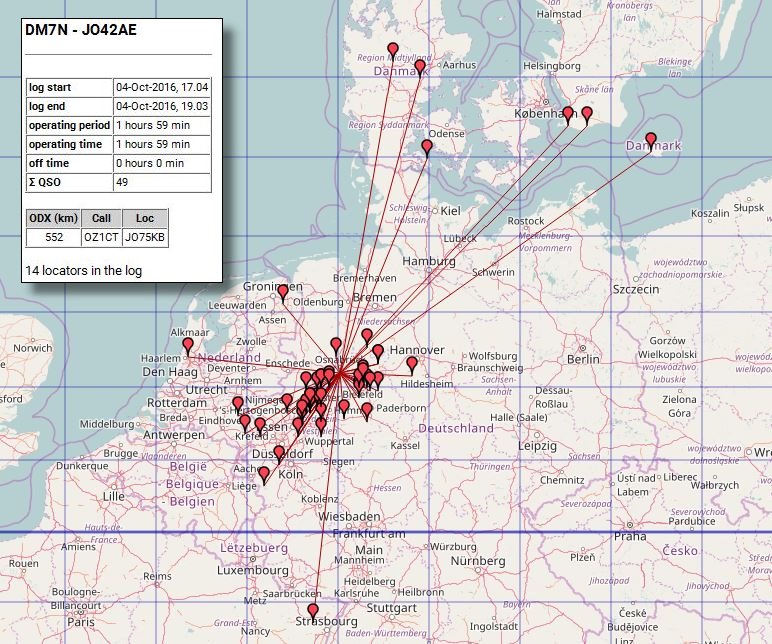This screenshot has width=772, height=644.
Task: Select the marker between Aachen and Köln
Action: pyautogui.click(x=264, y=473)
